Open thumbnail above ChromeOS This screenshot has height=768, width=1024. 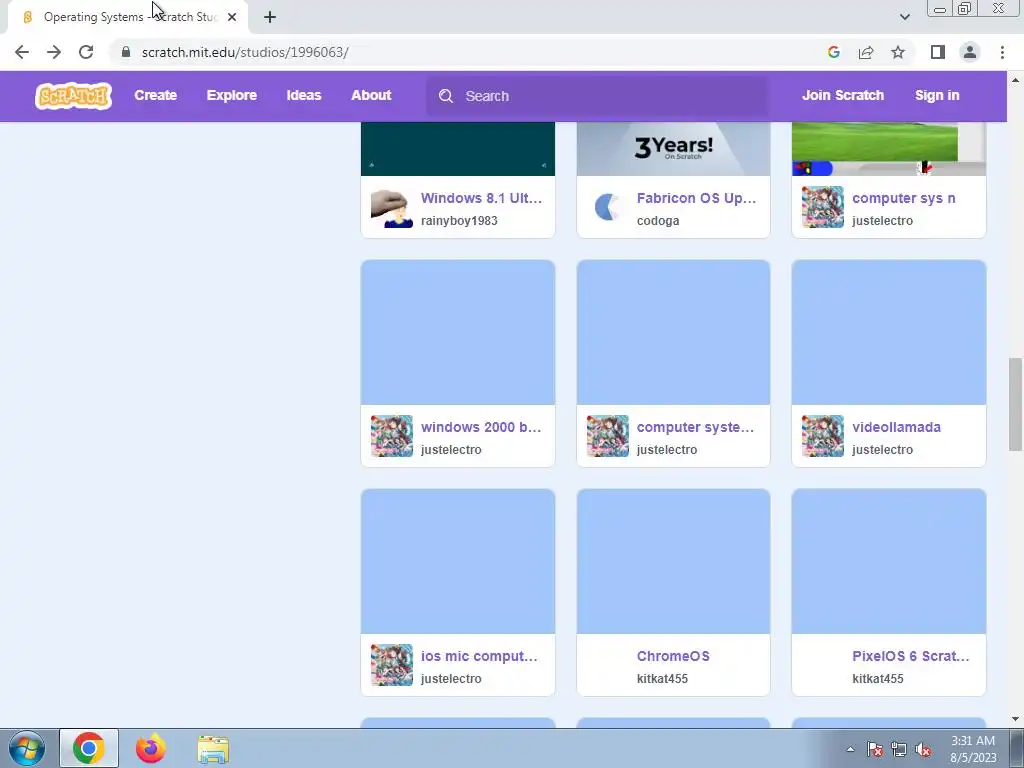[x=673, y=562]
